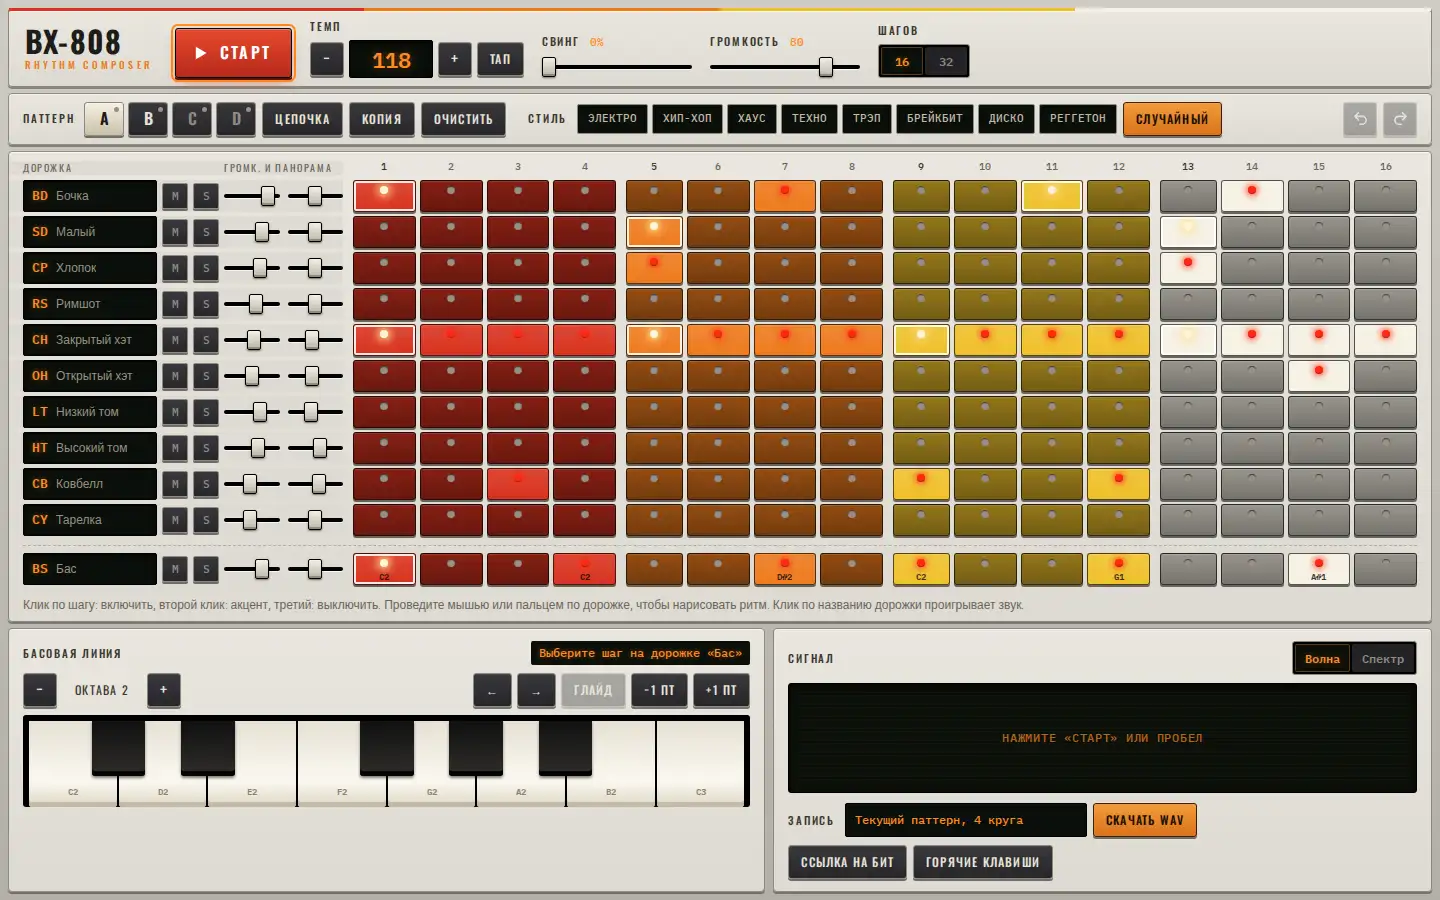This screenshot has width=1440, height=900.
Task: Select bass step 7 labeled D#2
Action: pyautogui.click(x=785, y=569)
